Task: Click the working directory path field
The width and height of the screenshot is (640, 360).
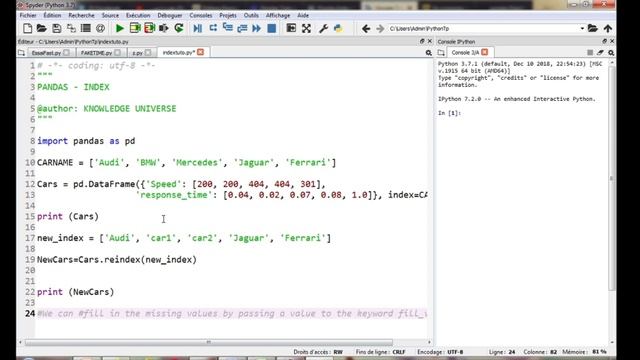Action: (x=484, y=29)
